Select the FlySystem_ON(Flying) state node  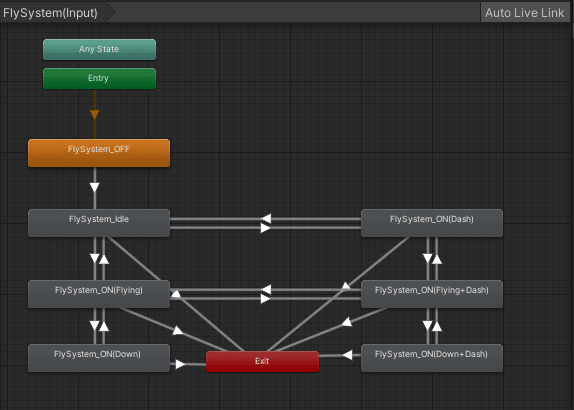(x=99, y=294)
